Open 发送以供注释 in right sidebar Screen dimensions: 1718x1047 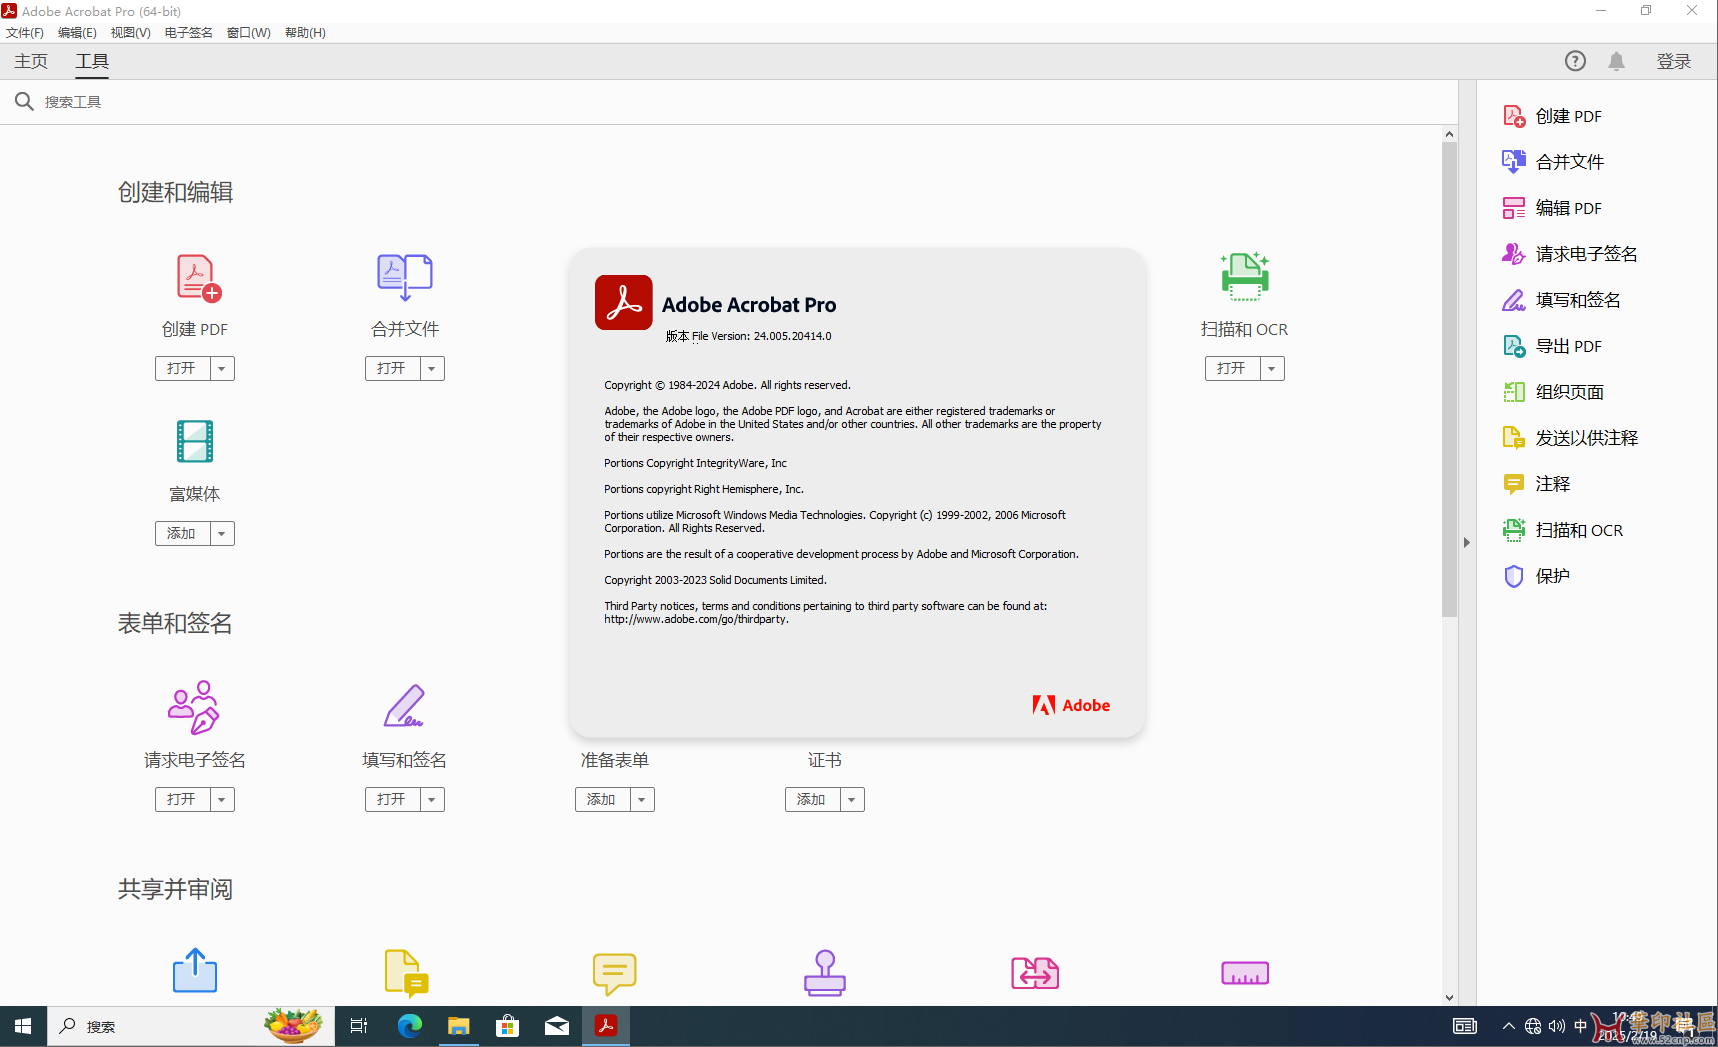click(1570, 438)
